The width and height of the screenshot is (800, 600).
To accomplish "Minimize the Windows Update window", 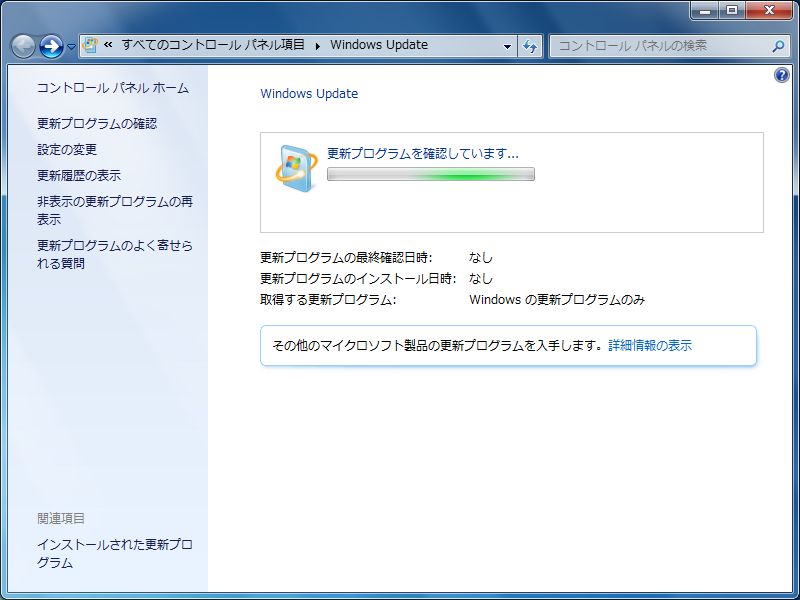I will click(x=705, y=10).
